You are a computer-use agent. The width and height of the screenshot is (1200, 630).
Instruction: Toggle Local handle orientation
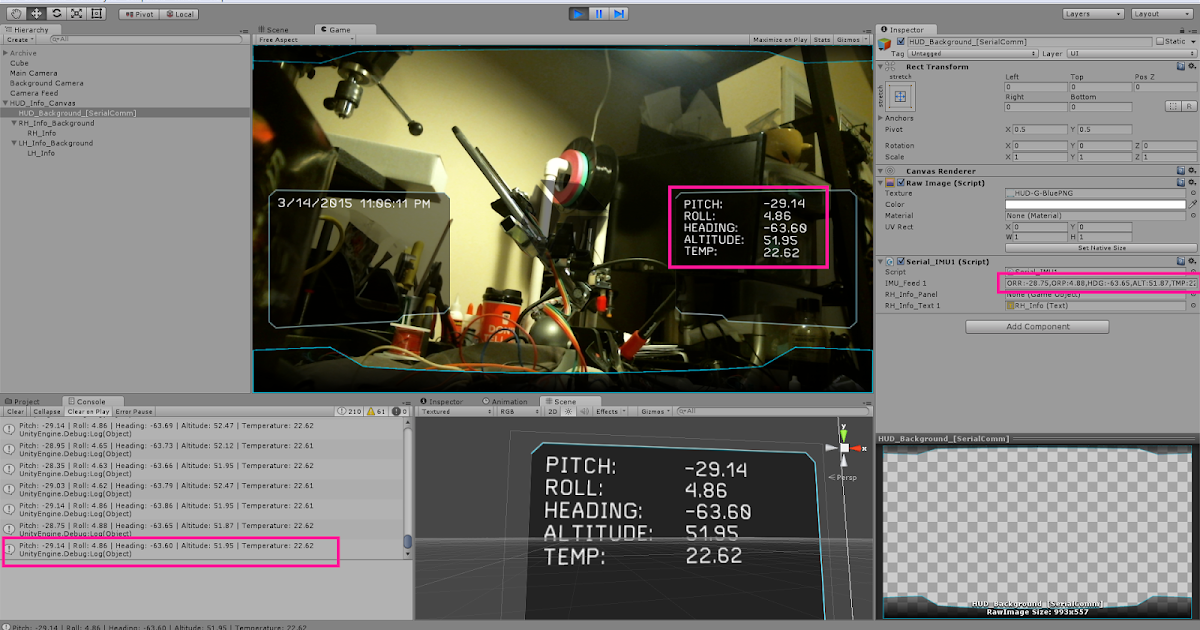[x=180, y=13]
